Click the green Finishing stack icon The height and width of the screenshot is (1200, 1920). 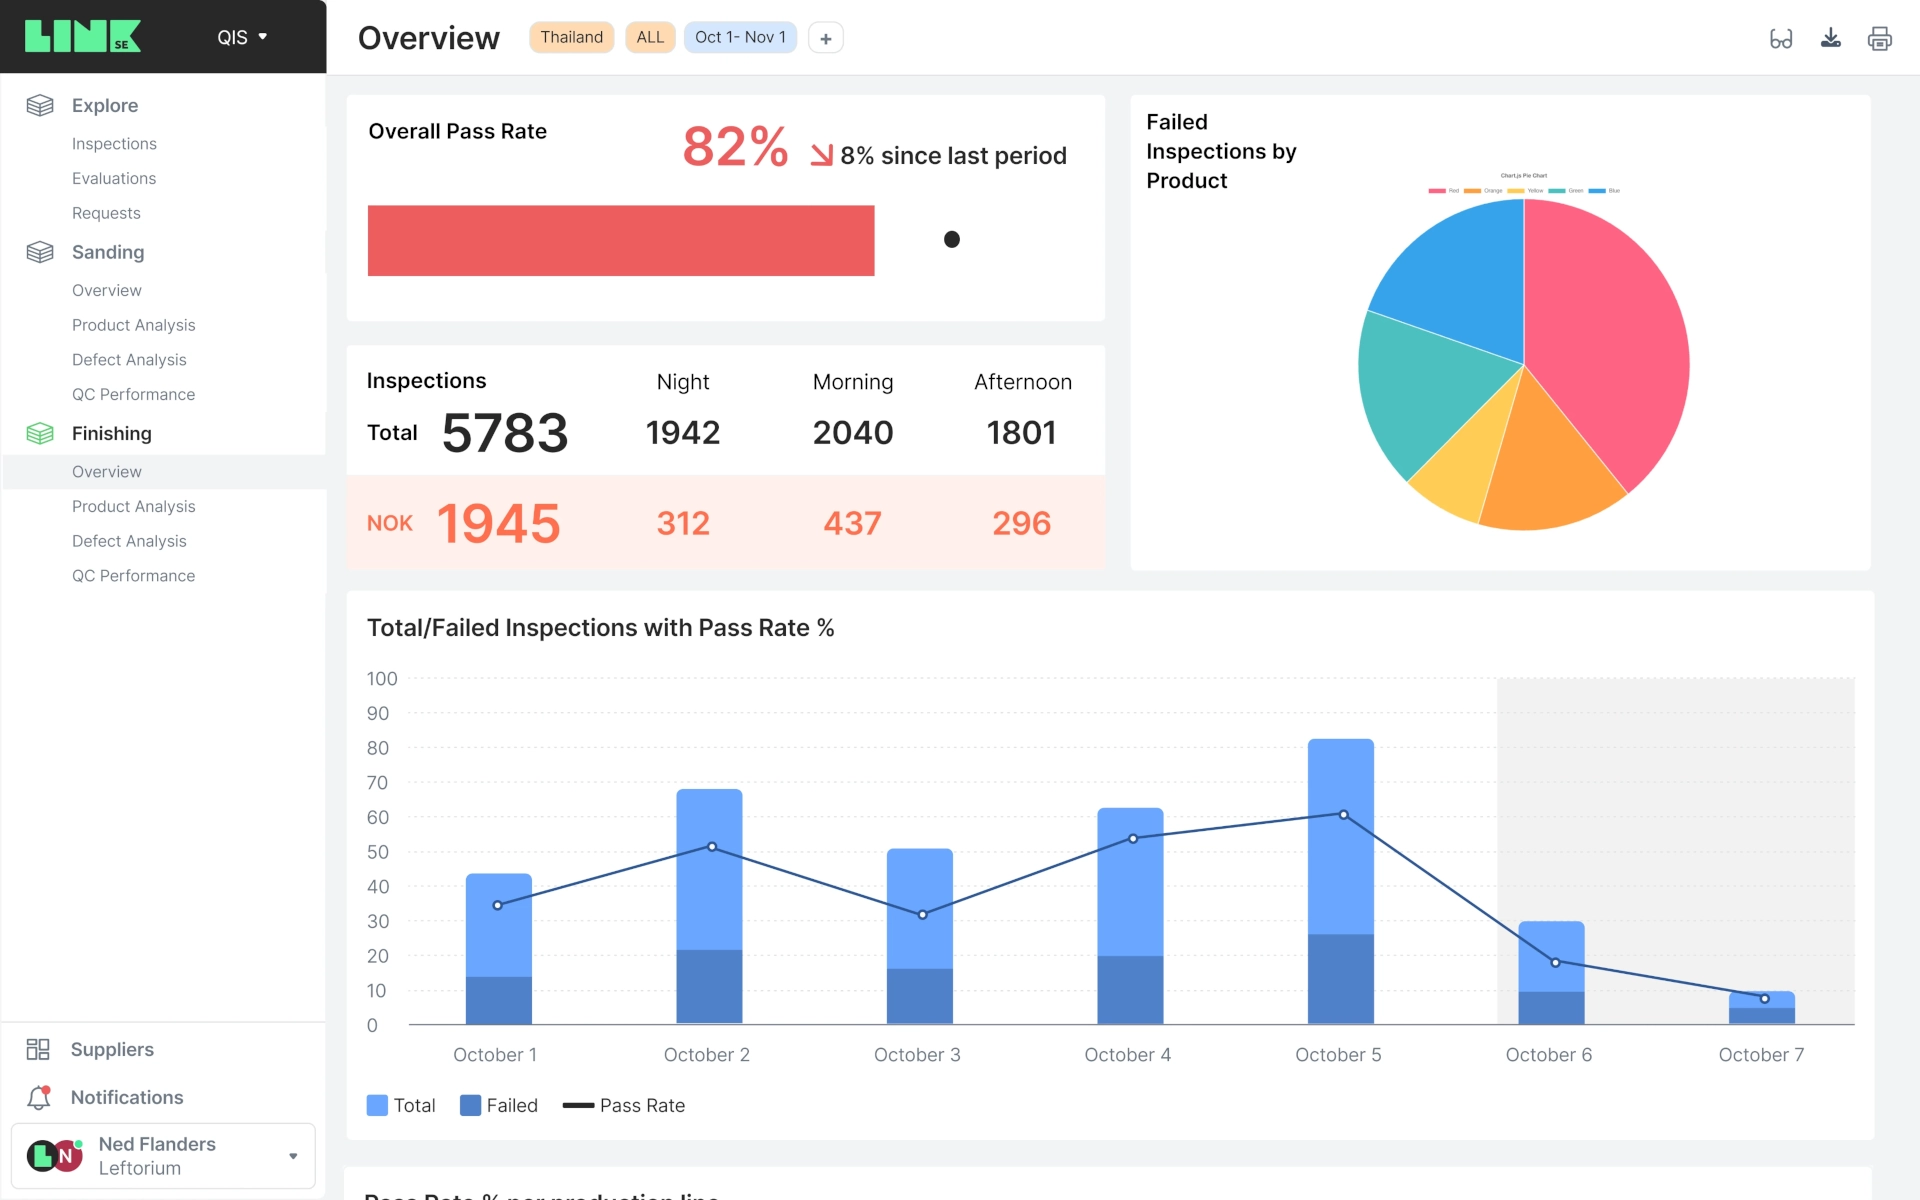40,433
